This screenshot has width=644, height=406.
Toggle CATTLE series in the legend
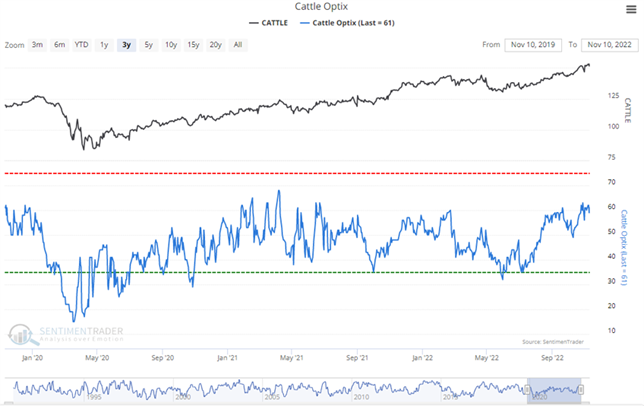click(x=270, y=21)
